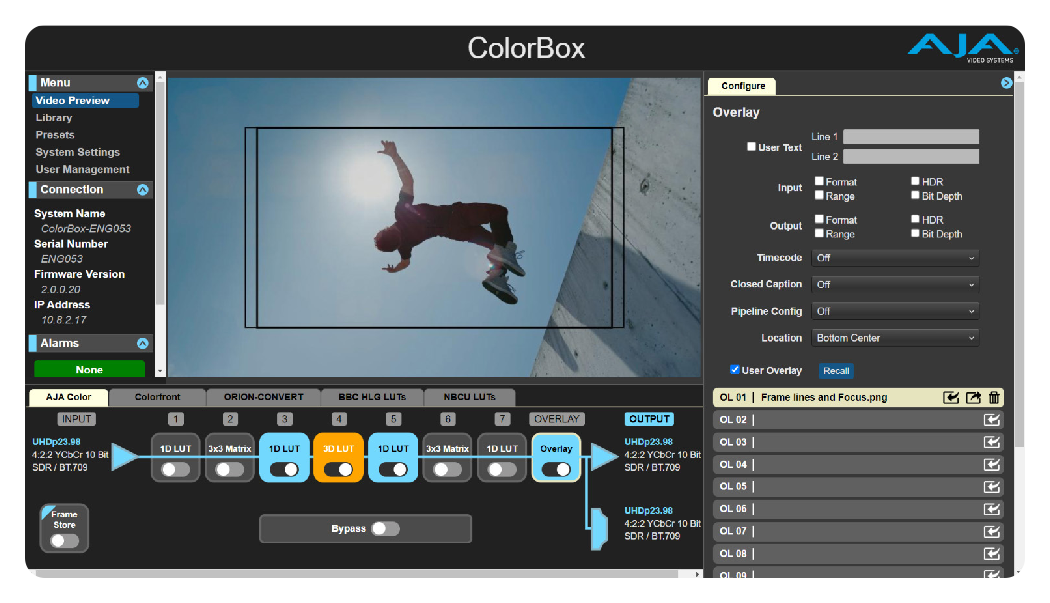
Task: Click the input arrow icon in pipeline
Action: [125, 457]
